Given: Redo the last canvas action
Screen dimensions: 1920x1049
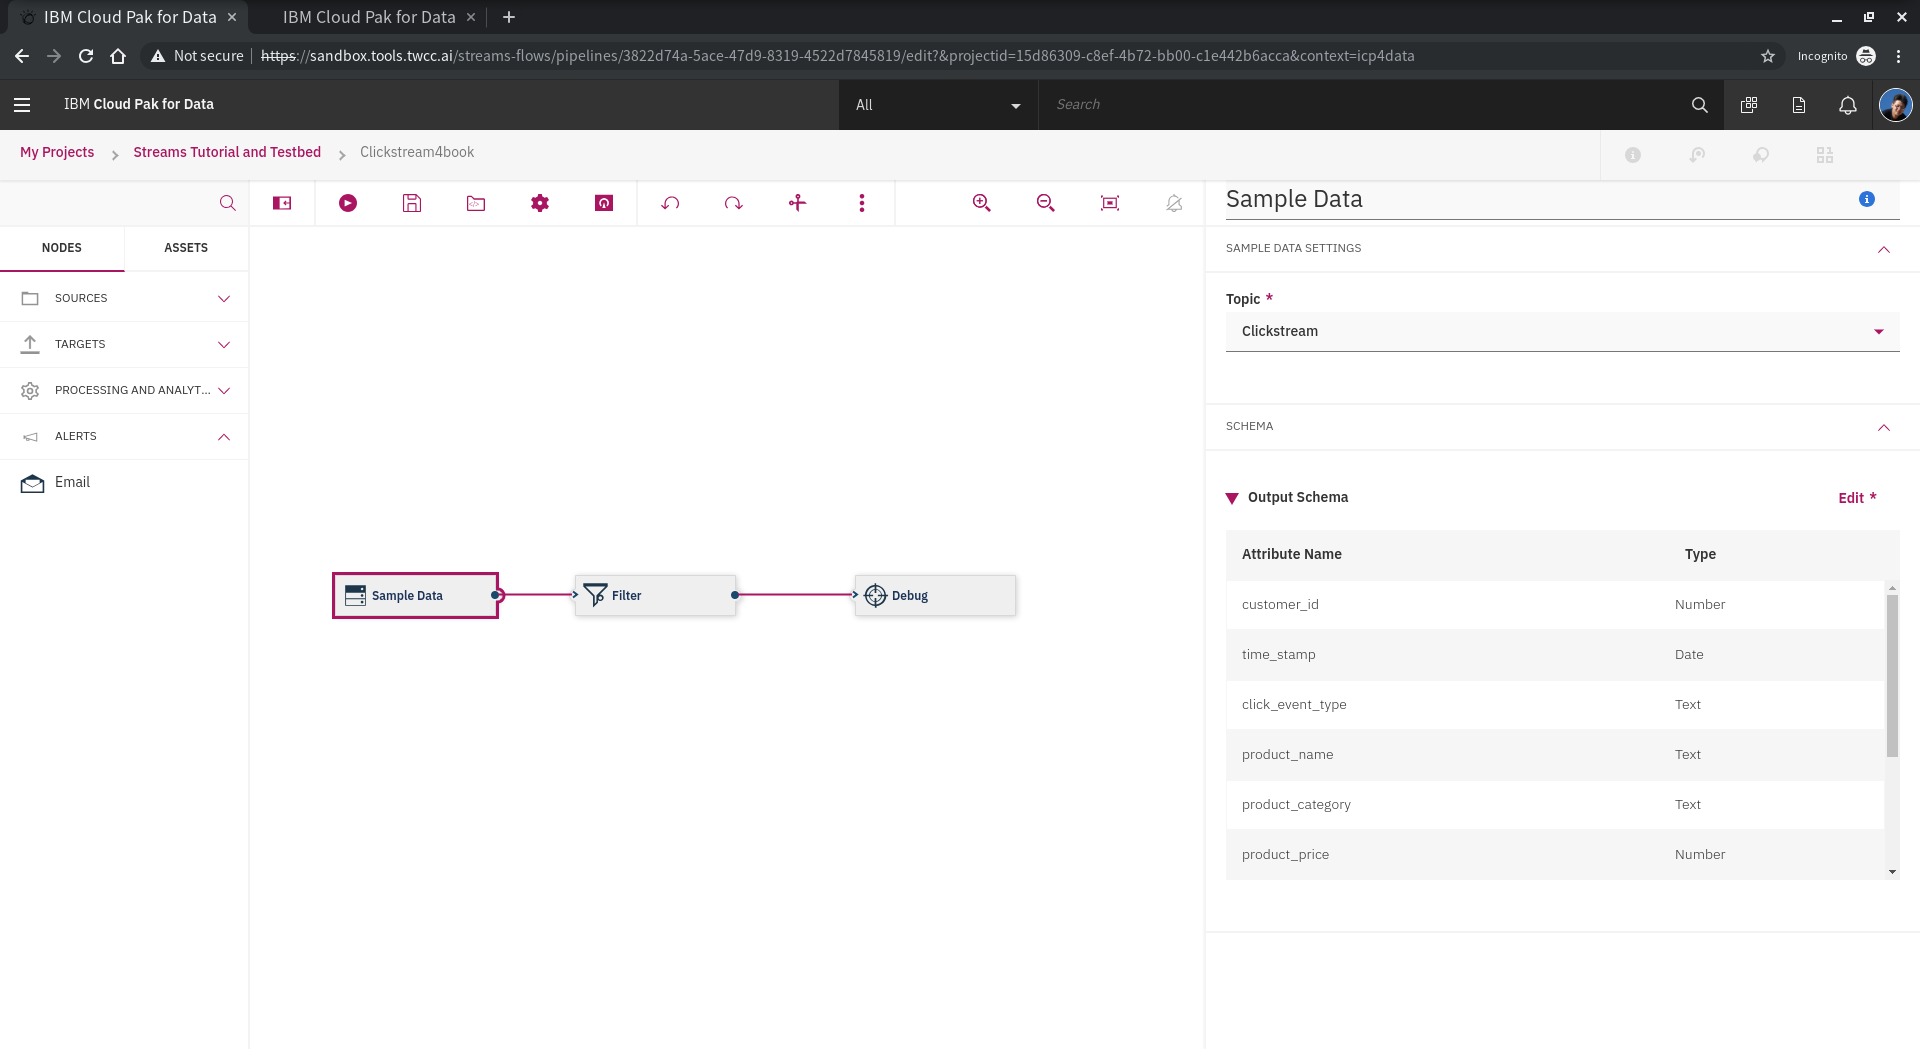Looking at the screenshot, I should [x=734, y=203].
